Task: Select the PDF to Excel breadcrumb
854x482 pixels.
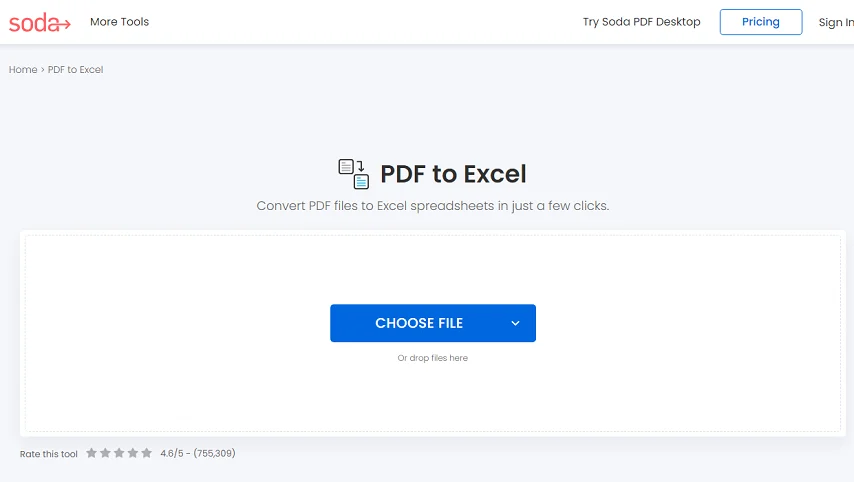Action: [75, 70]
